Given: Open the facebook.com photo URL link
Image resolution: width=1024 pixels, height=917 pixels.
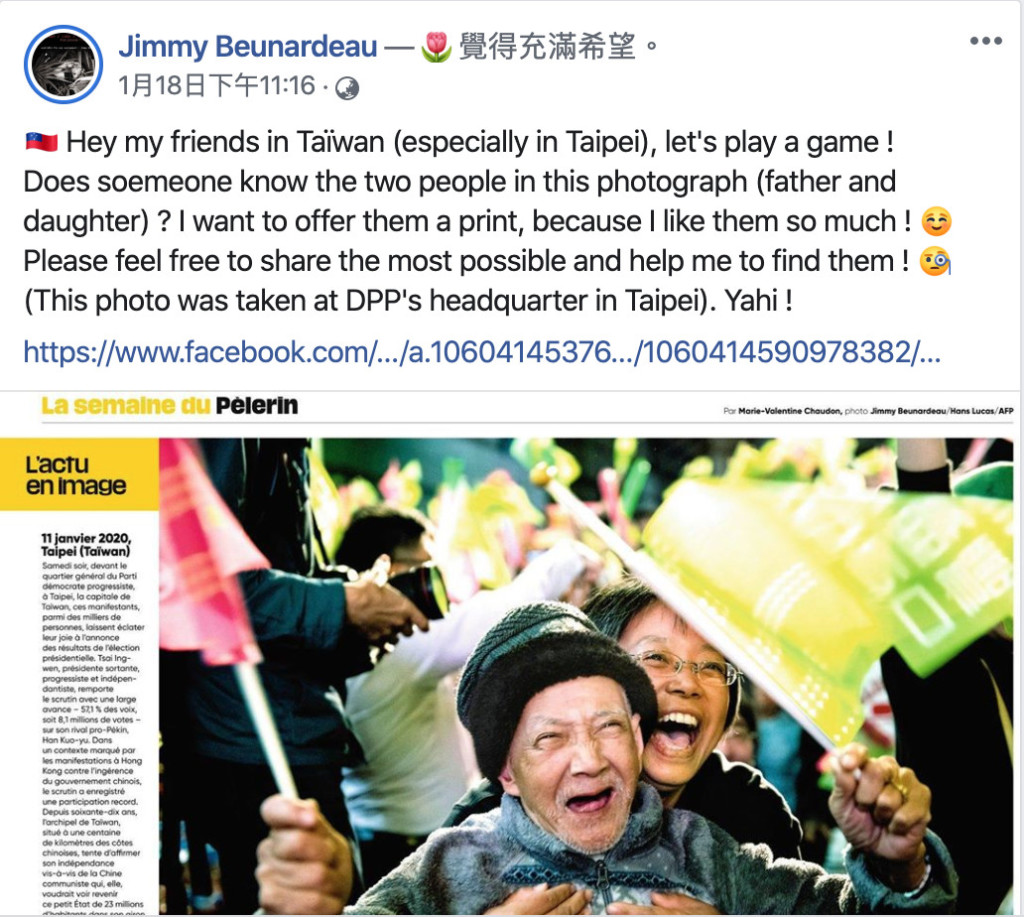Looking at the screenshot, I should click(482, 352).
